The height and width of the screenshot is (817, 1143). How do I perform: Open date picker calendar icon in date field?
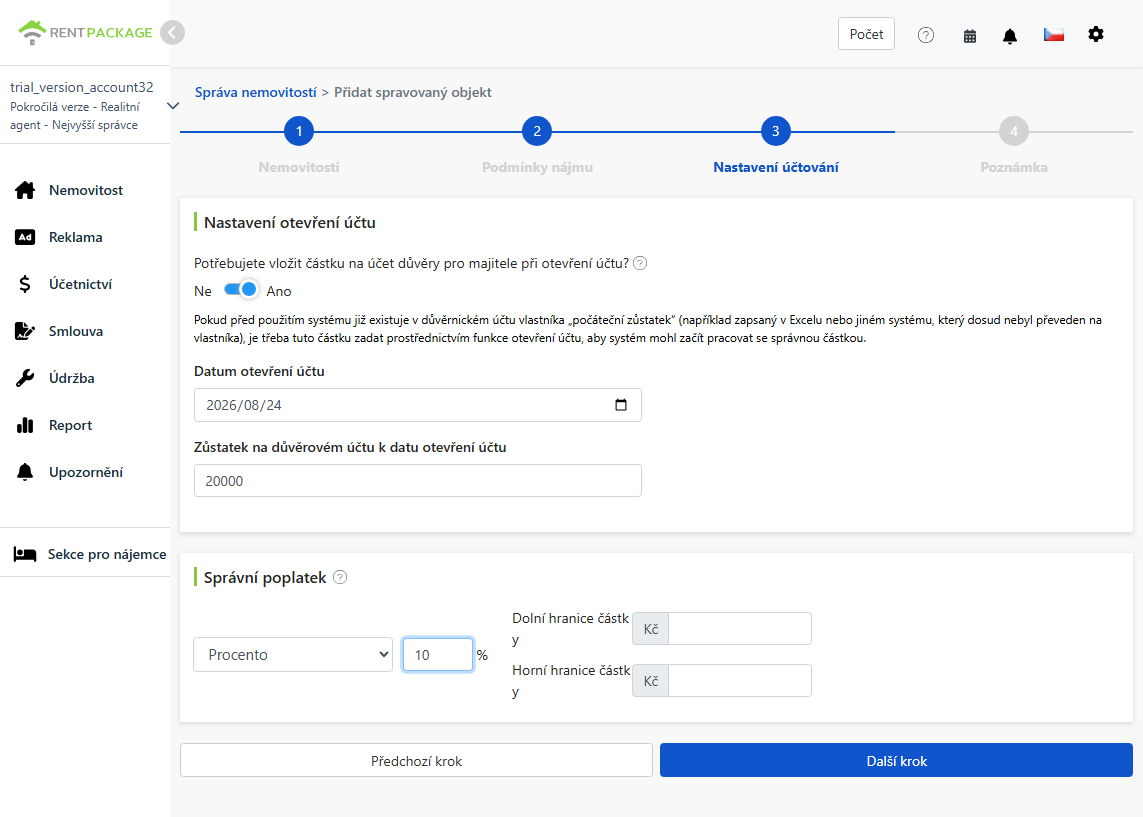tap(621, 404)
